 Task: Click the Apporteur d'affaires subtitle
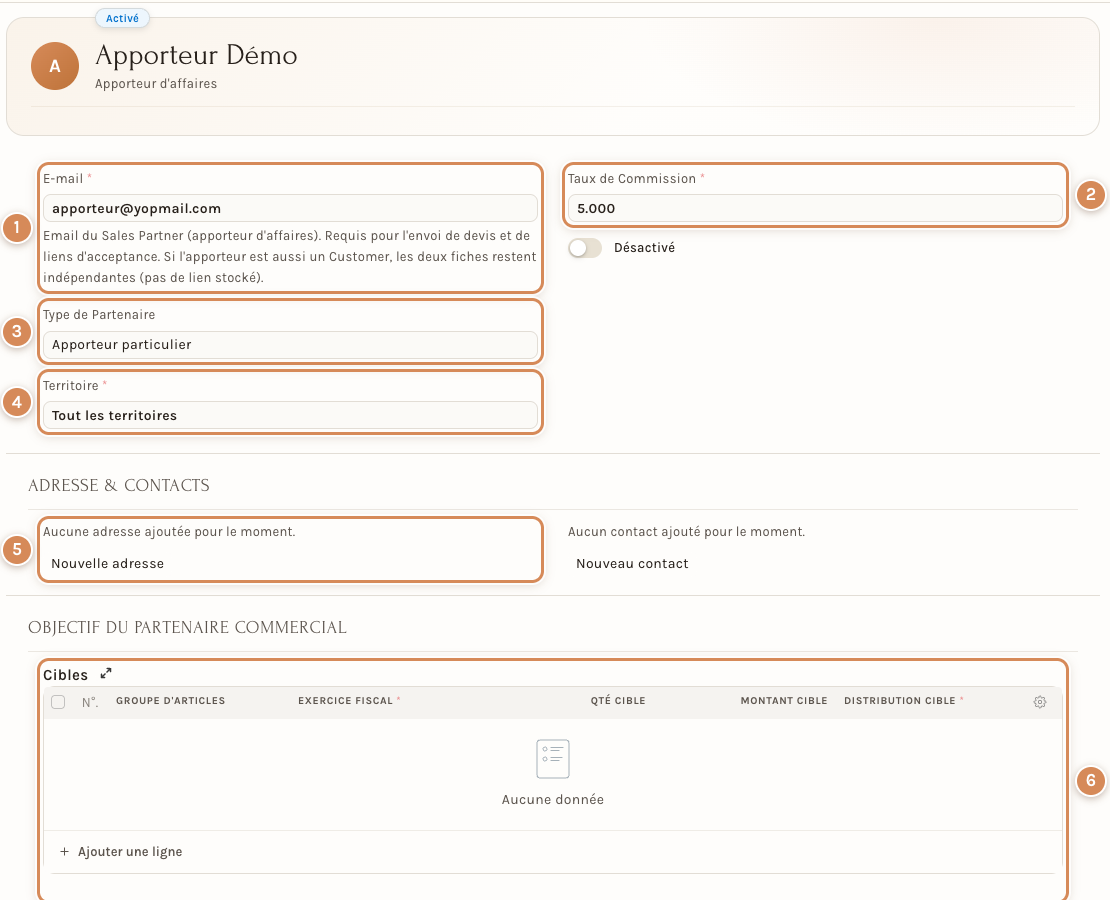coord(156,84)
